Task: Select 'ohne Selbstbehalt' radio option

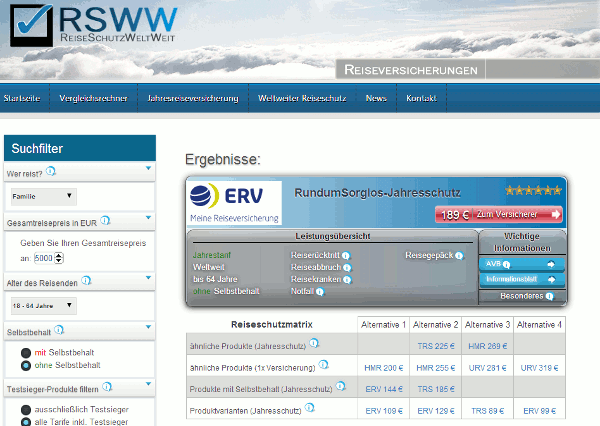Action: point(27,366)
